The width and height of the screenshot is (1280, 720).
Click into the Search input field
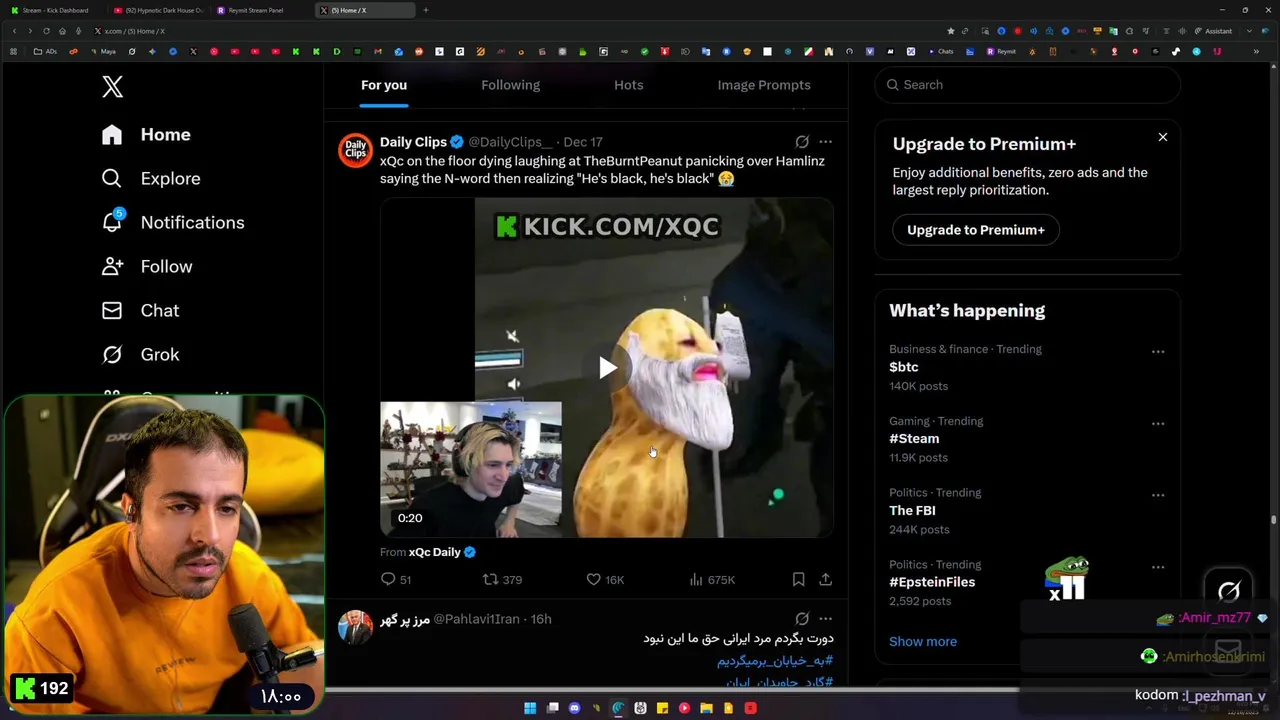(1027, 85)
